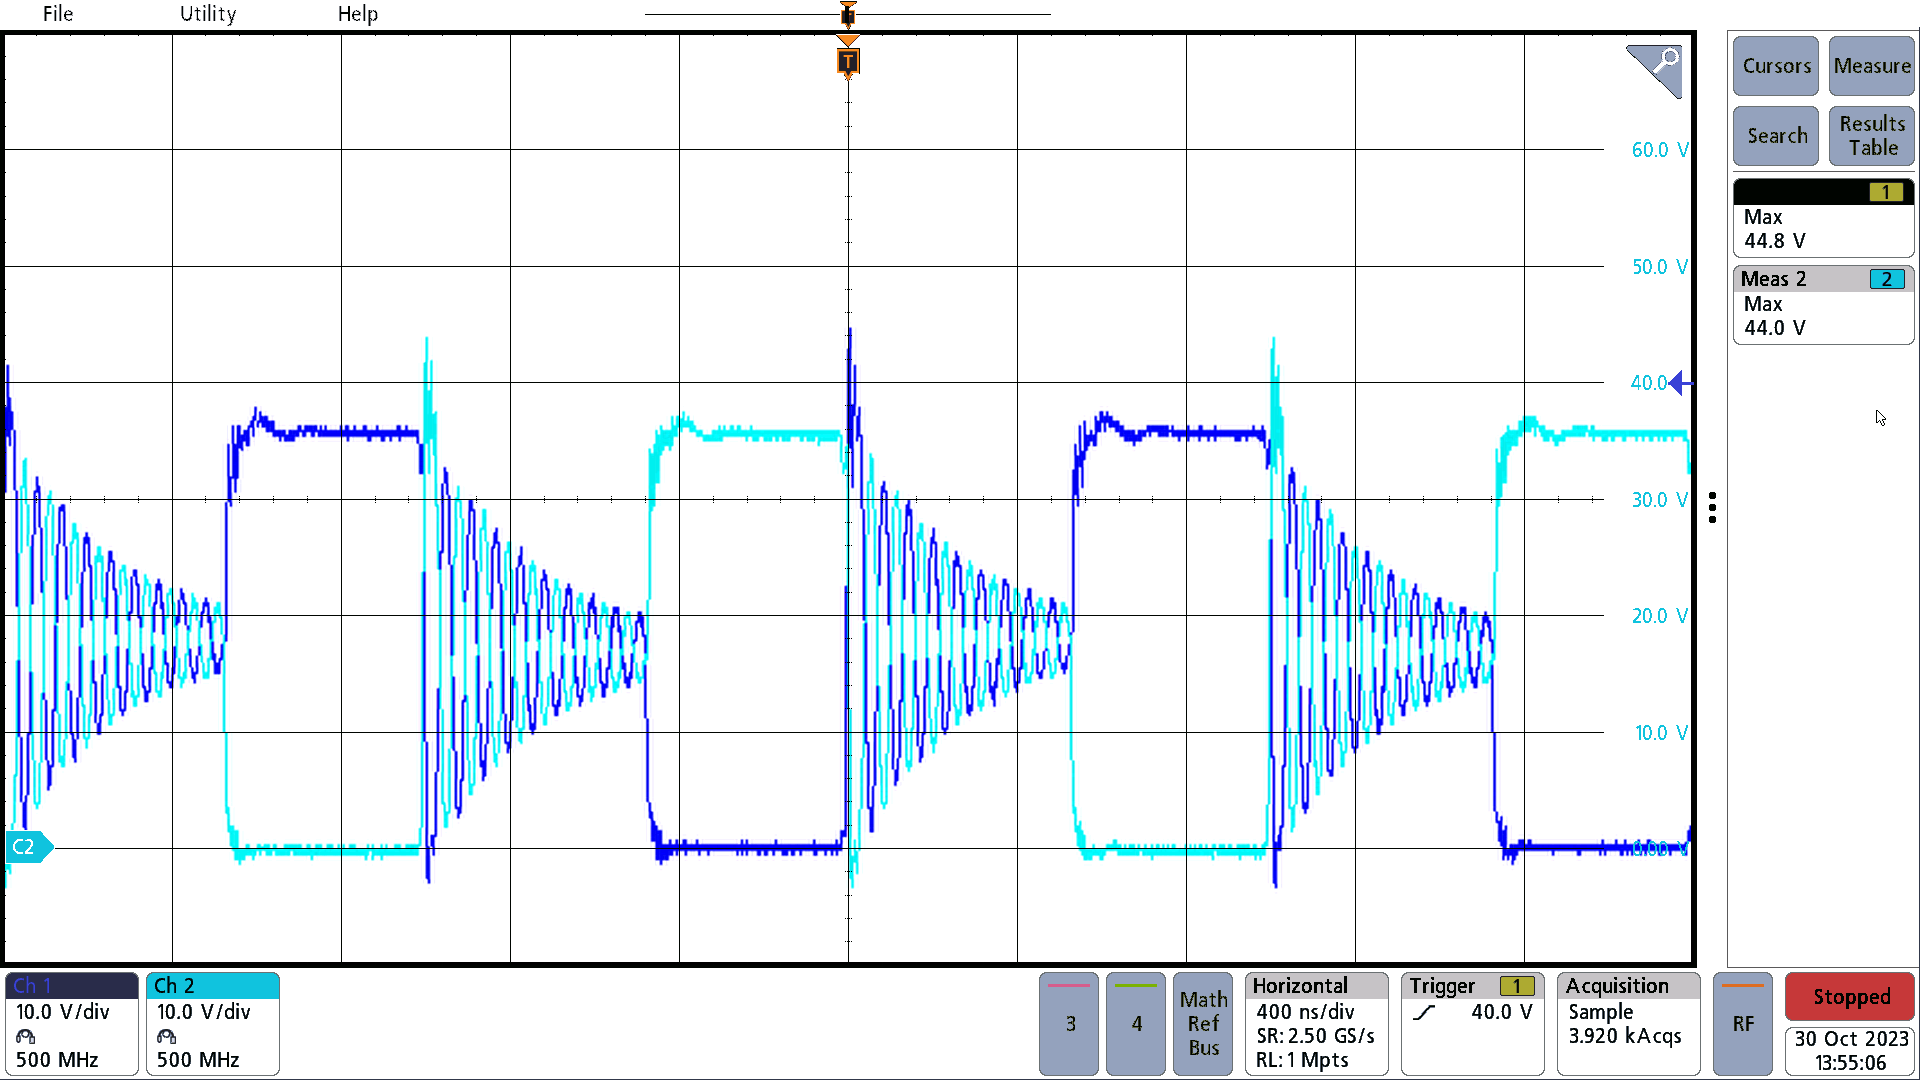1920x1080 pixels.
Task: Add channel 4 with the 4 button
Action: [1136, 1024]
